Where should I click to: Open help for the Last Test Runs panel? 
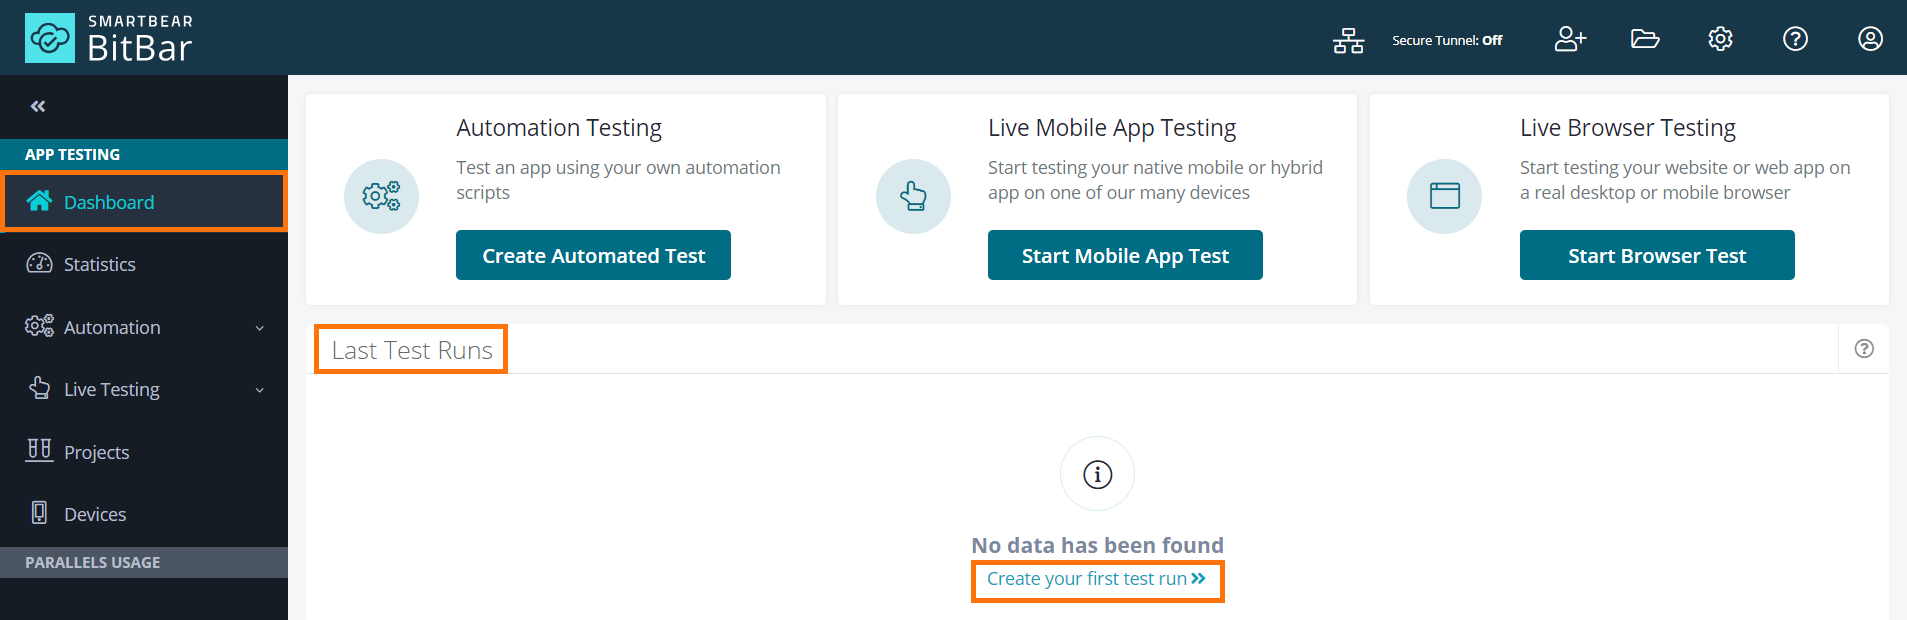pos(1863,348)
